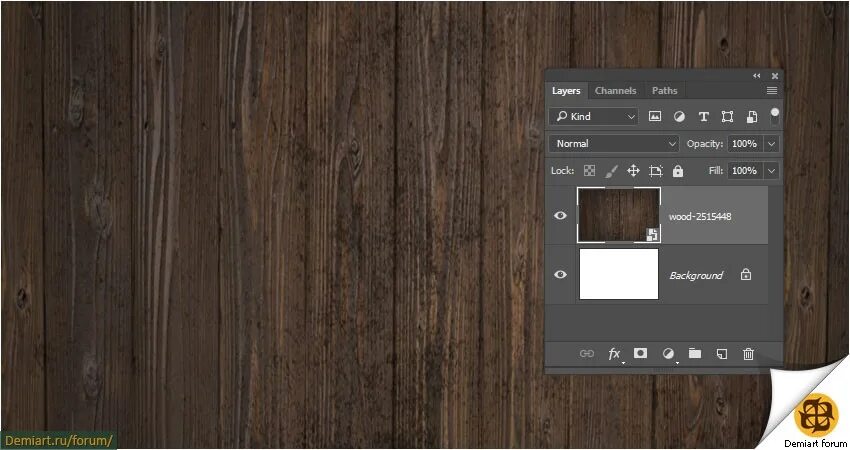Hide the Background layer

[561, 274]
